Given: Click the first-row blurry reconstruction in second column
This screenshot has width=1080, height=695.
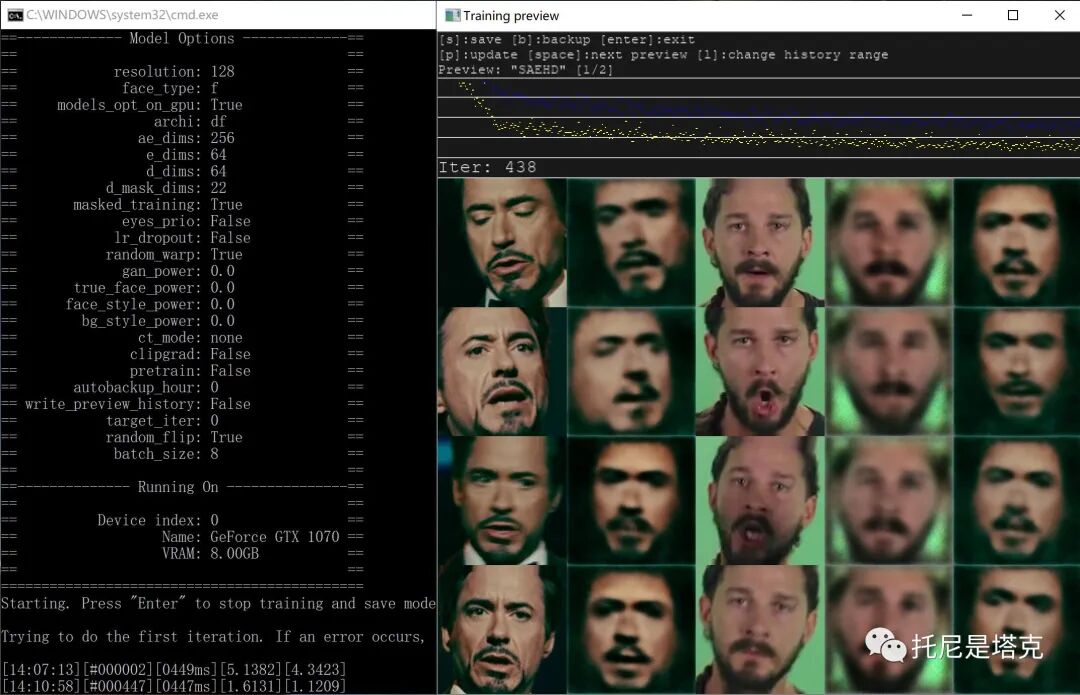Looking at the screenshot, I should (x=631, y=242).
